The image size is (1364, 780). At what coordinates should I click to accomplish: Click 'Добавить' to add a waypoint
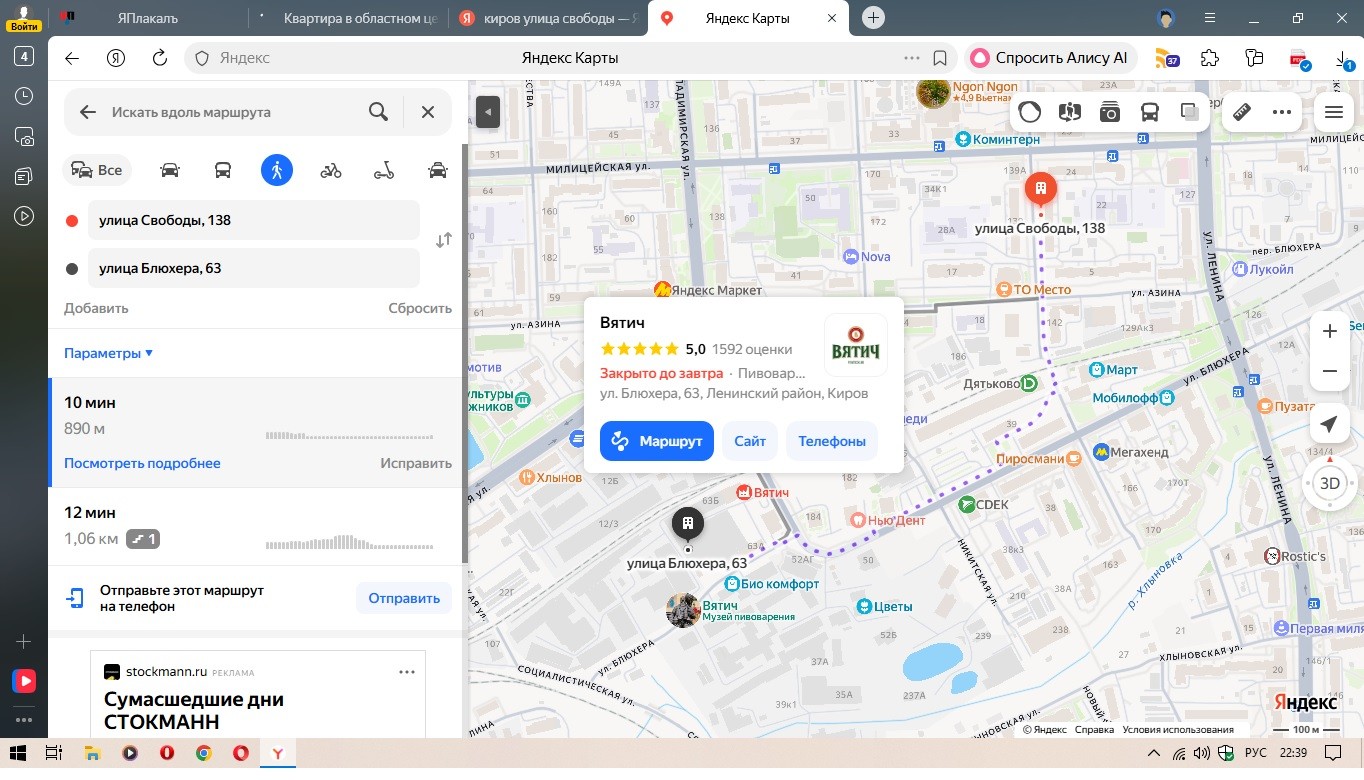point(96,308)
